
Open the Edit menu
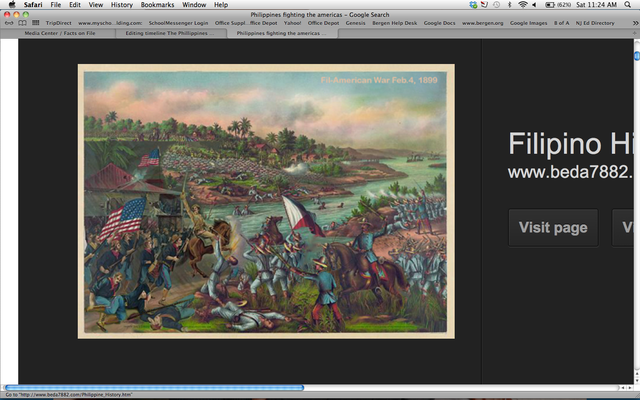pyautogui.click(x=75, y=5)
